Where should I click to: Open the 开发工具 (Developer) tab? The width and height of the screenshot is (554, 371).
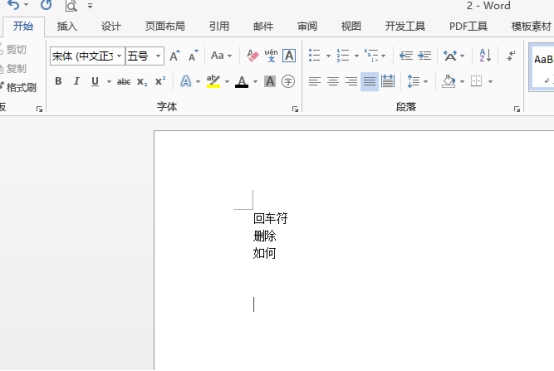(x=405, y=26)
